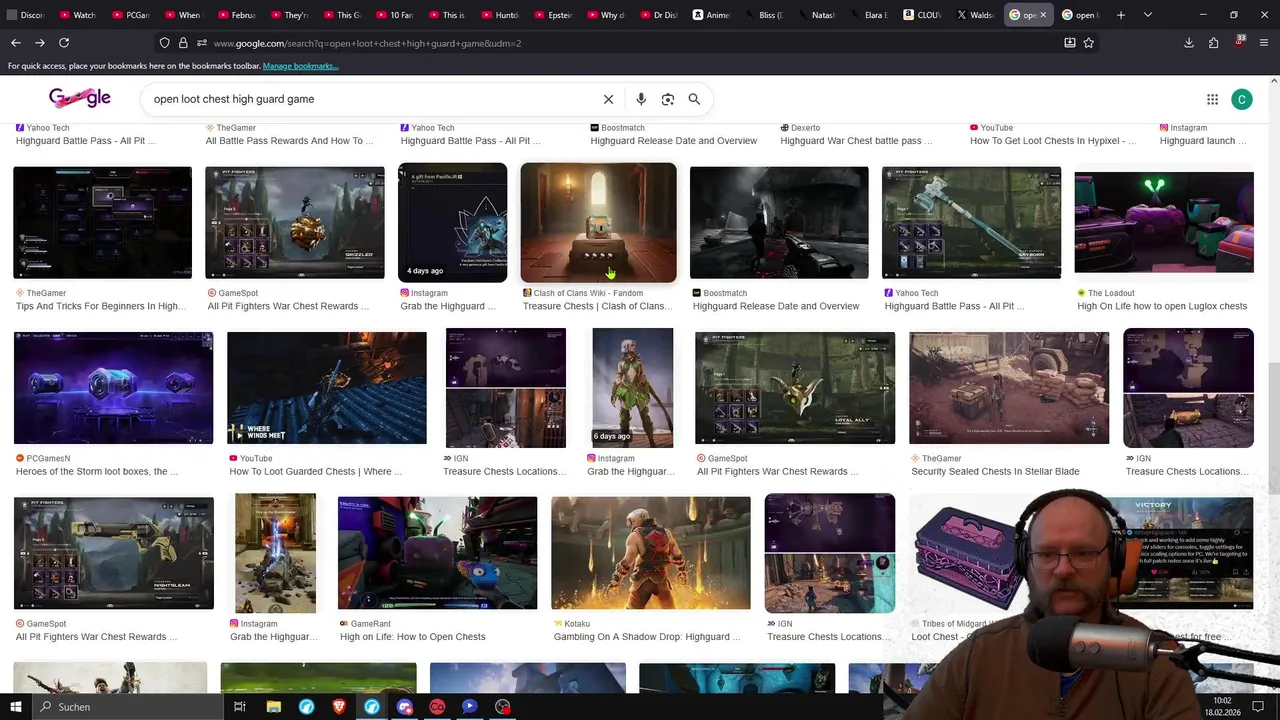This screenshot has height=720, width=1280.
Task: Close the active Google search tab
Action: tap(1043, 15)
